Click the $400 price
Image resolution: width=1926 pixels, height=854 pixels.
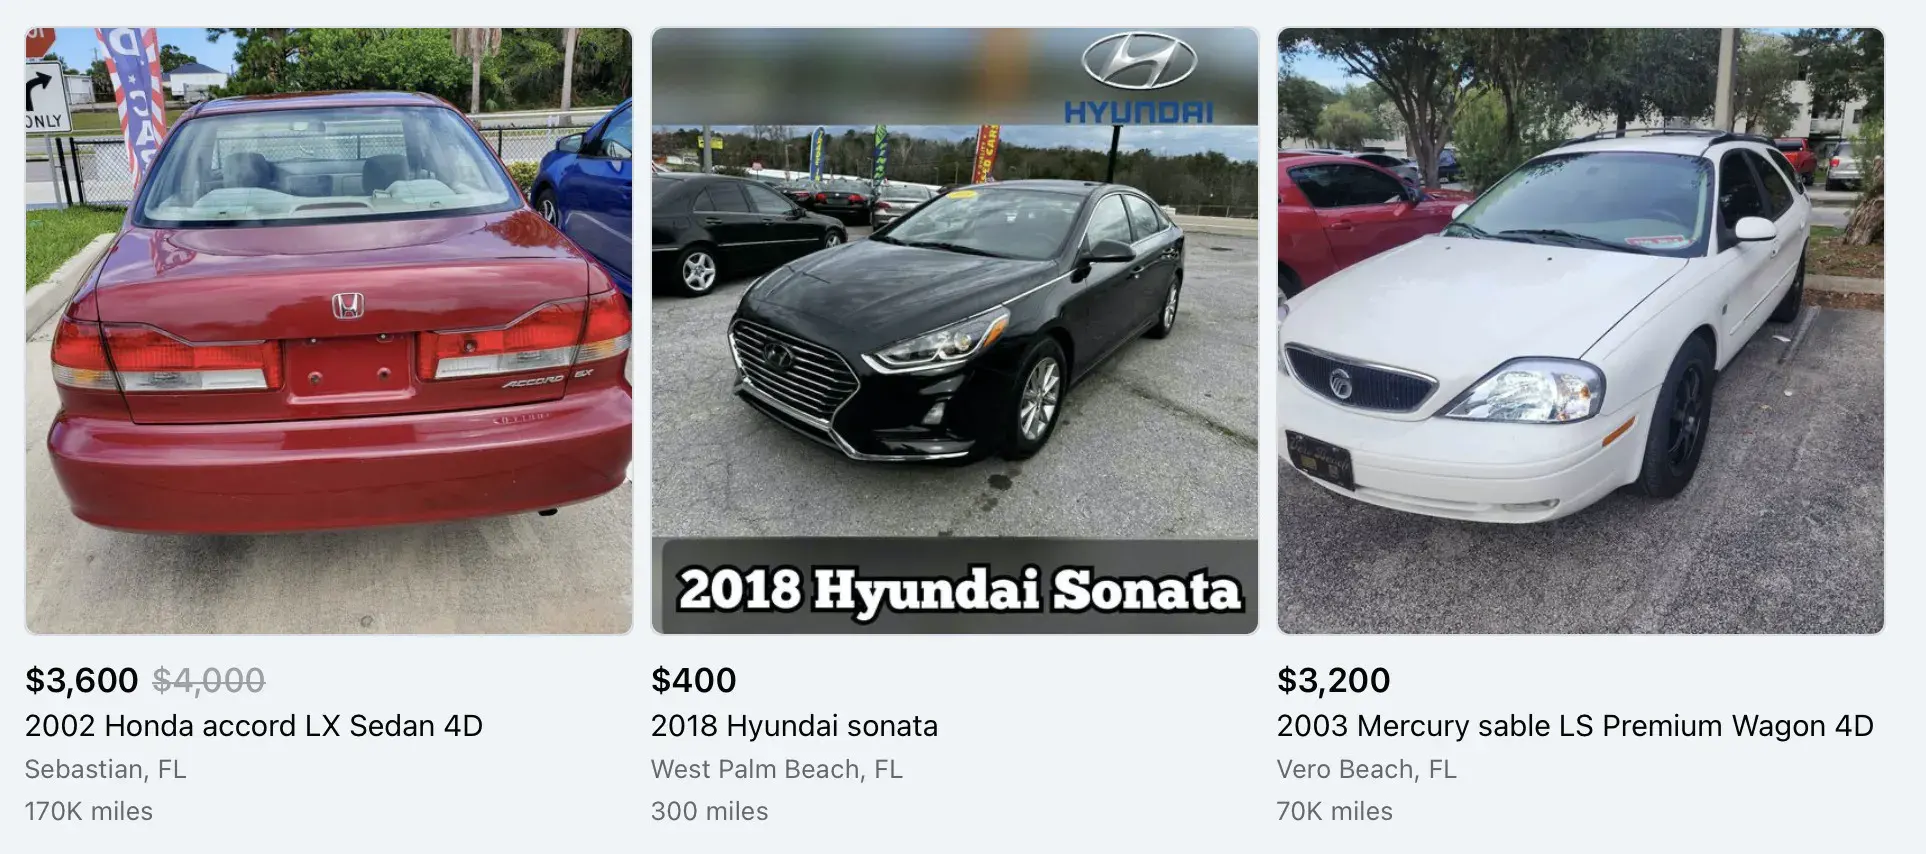(694, 680)
